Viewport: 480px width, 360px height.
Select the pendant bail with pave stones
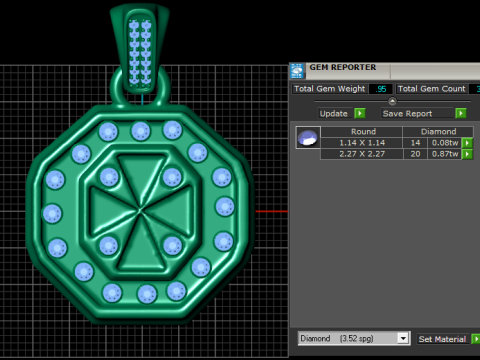pos(140,50)
